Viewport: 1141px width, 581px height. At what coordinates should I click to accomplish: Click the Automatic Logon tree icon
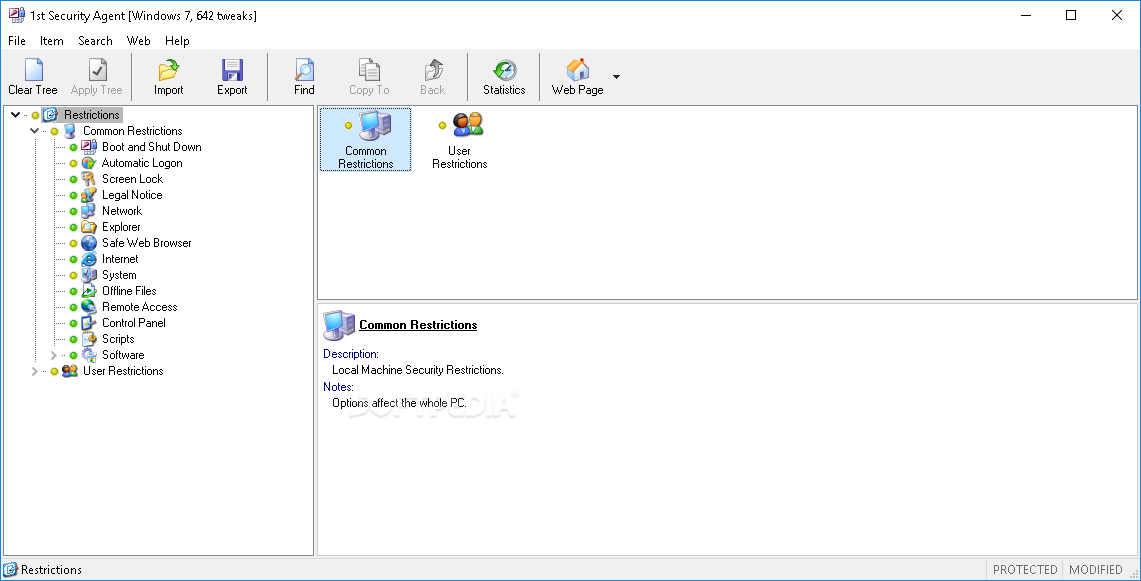tap(89, 163)
